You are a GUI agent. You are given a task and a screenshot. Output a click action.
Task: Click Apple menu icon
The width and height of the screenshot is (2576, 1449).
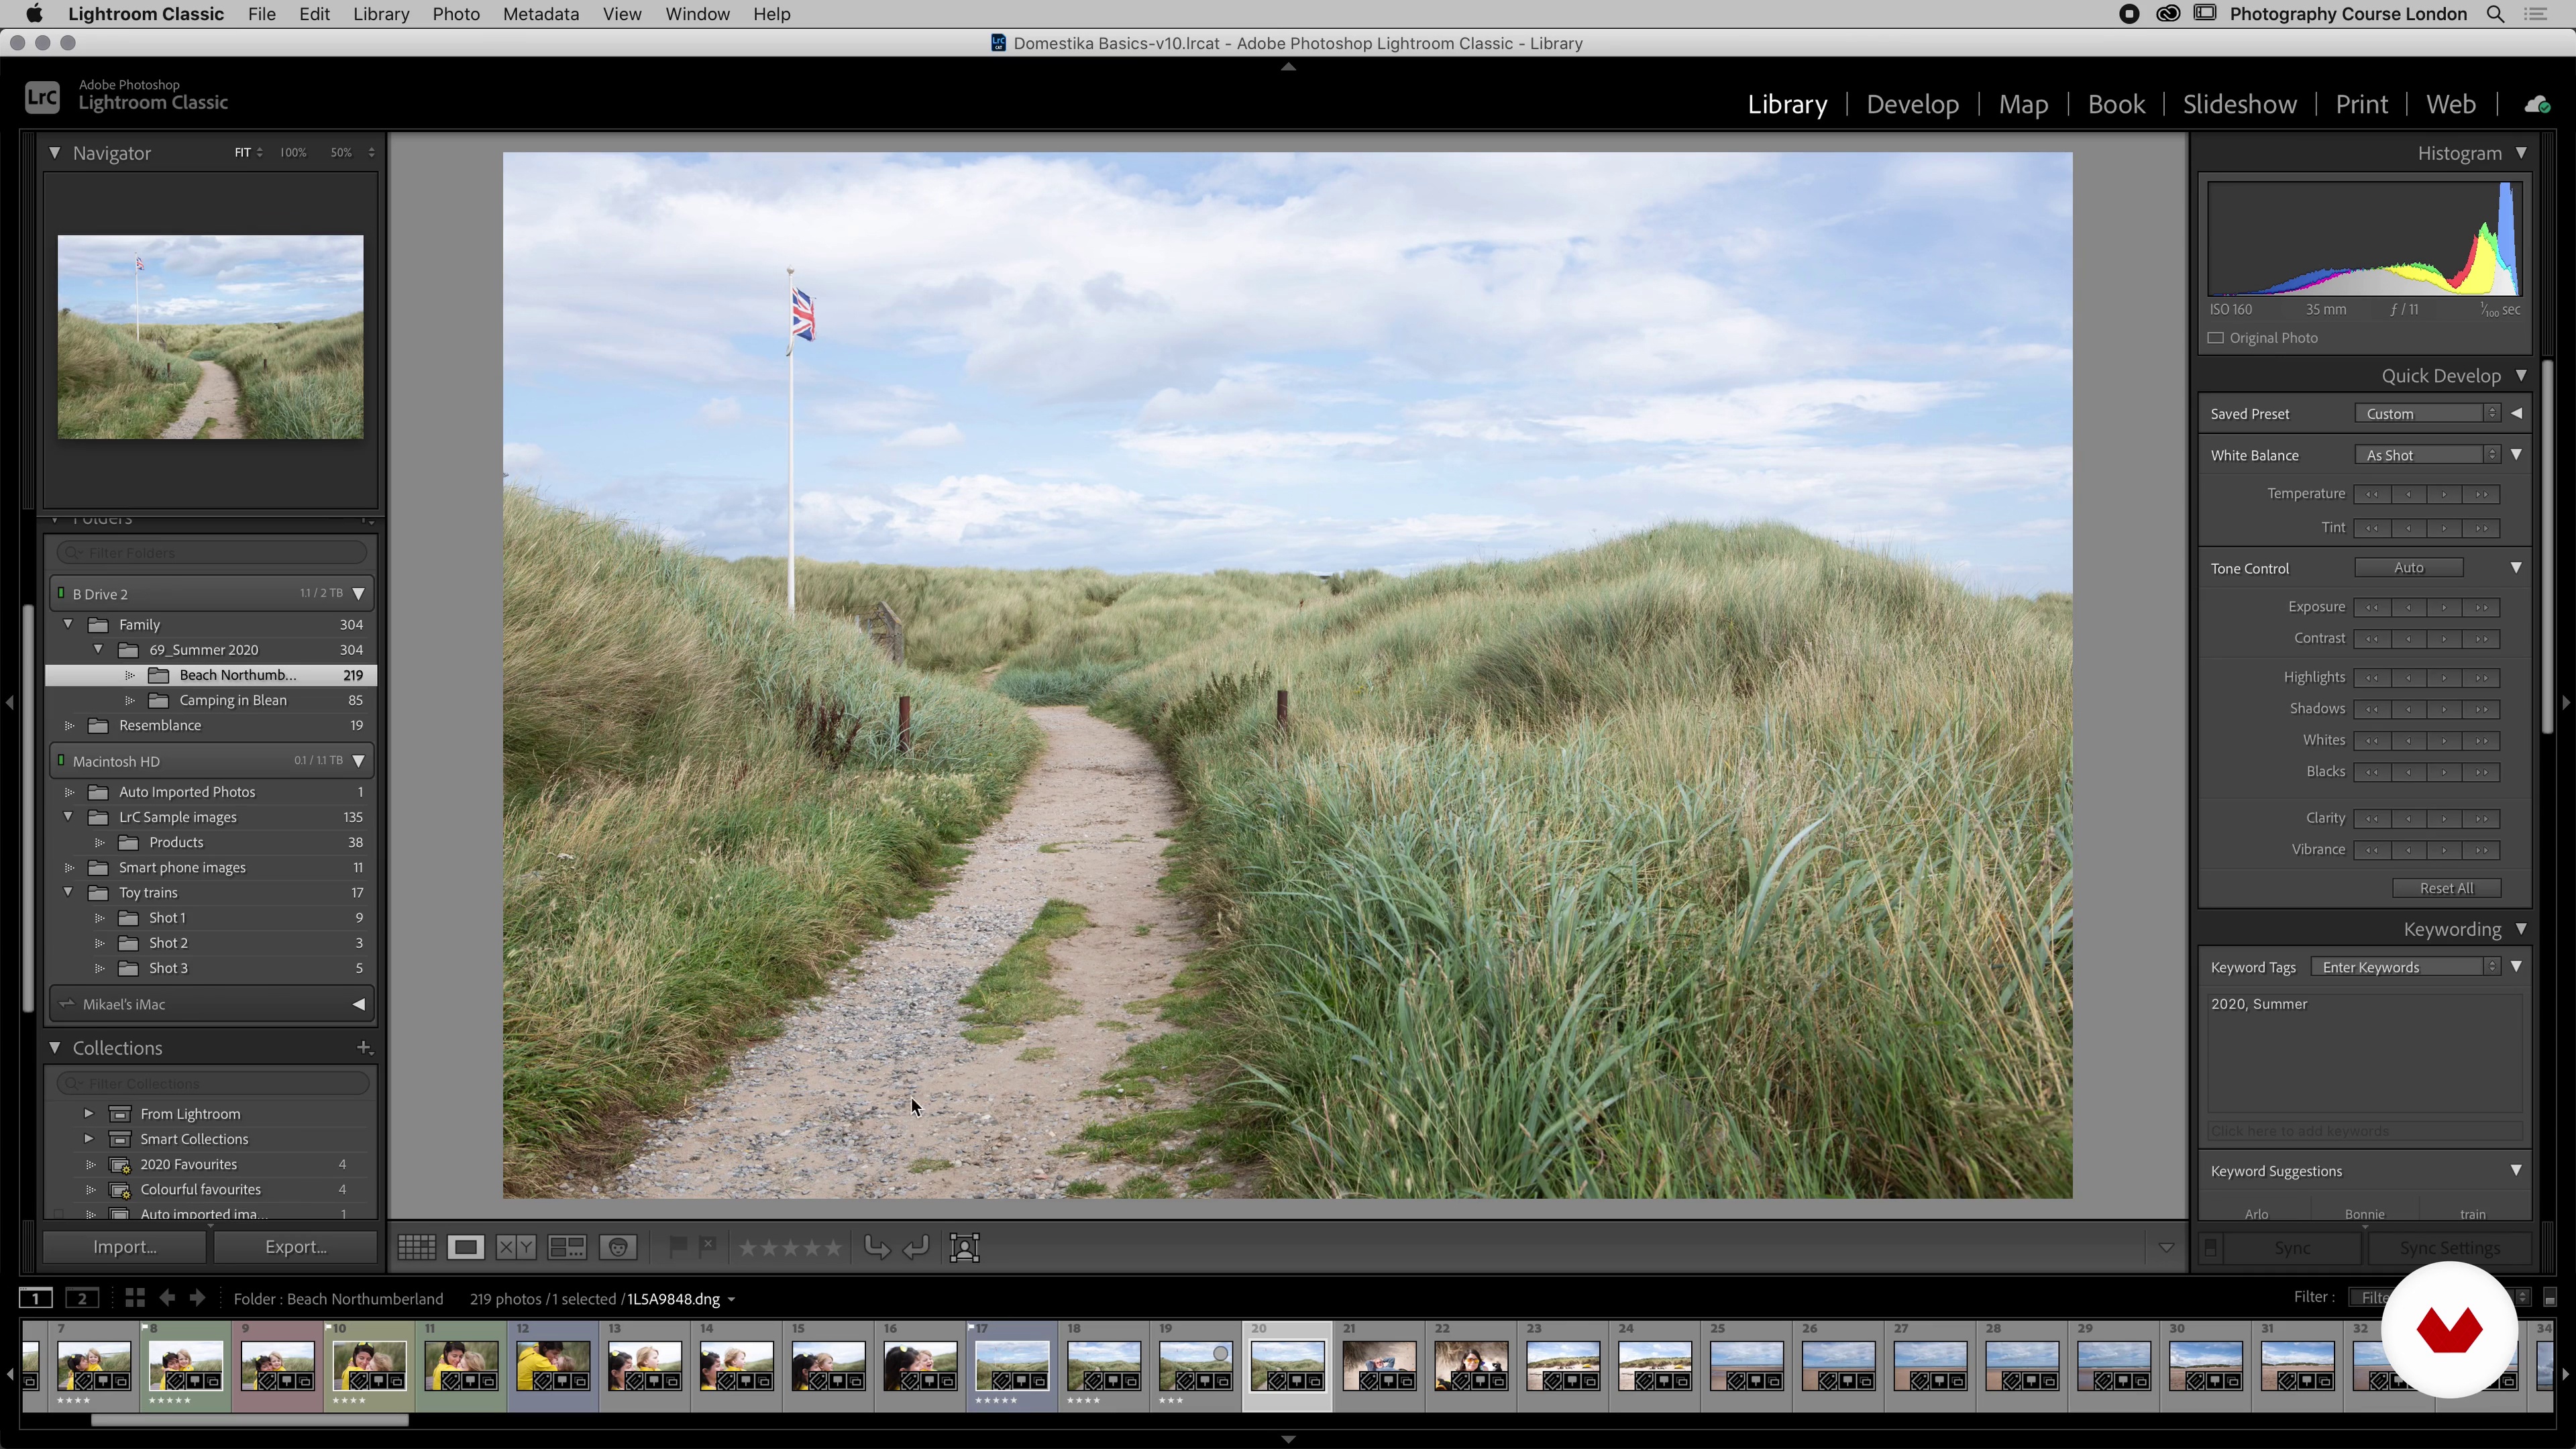pos(34,14)
